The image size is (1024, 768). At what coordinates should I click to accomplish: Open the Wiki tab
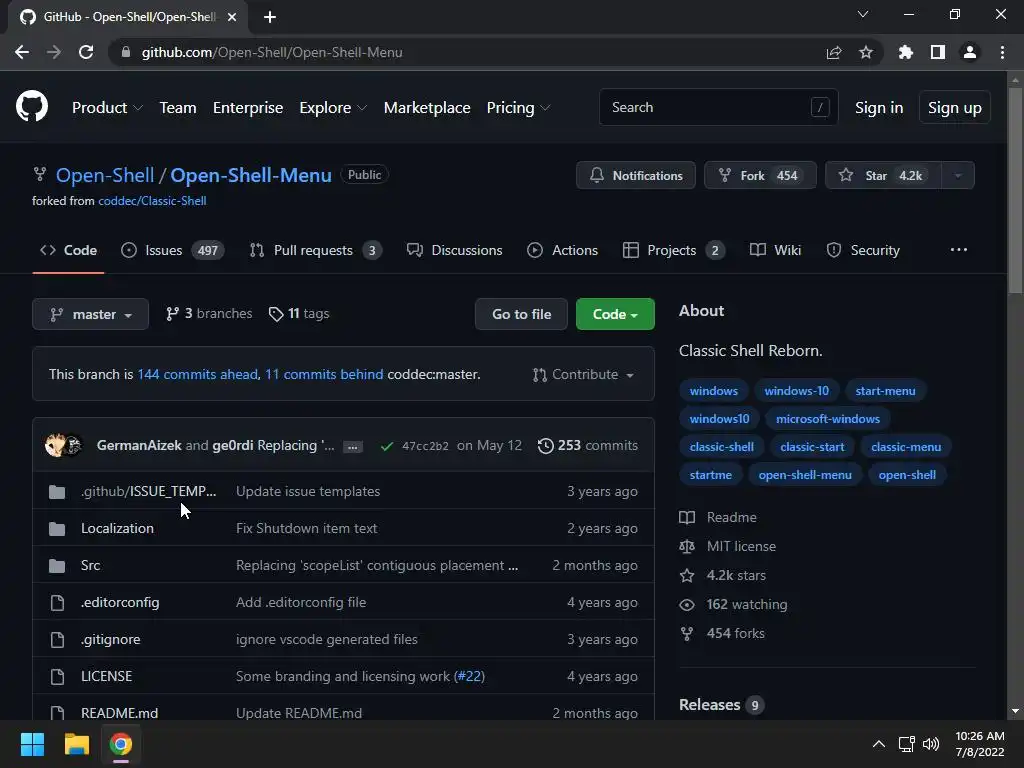775,250
